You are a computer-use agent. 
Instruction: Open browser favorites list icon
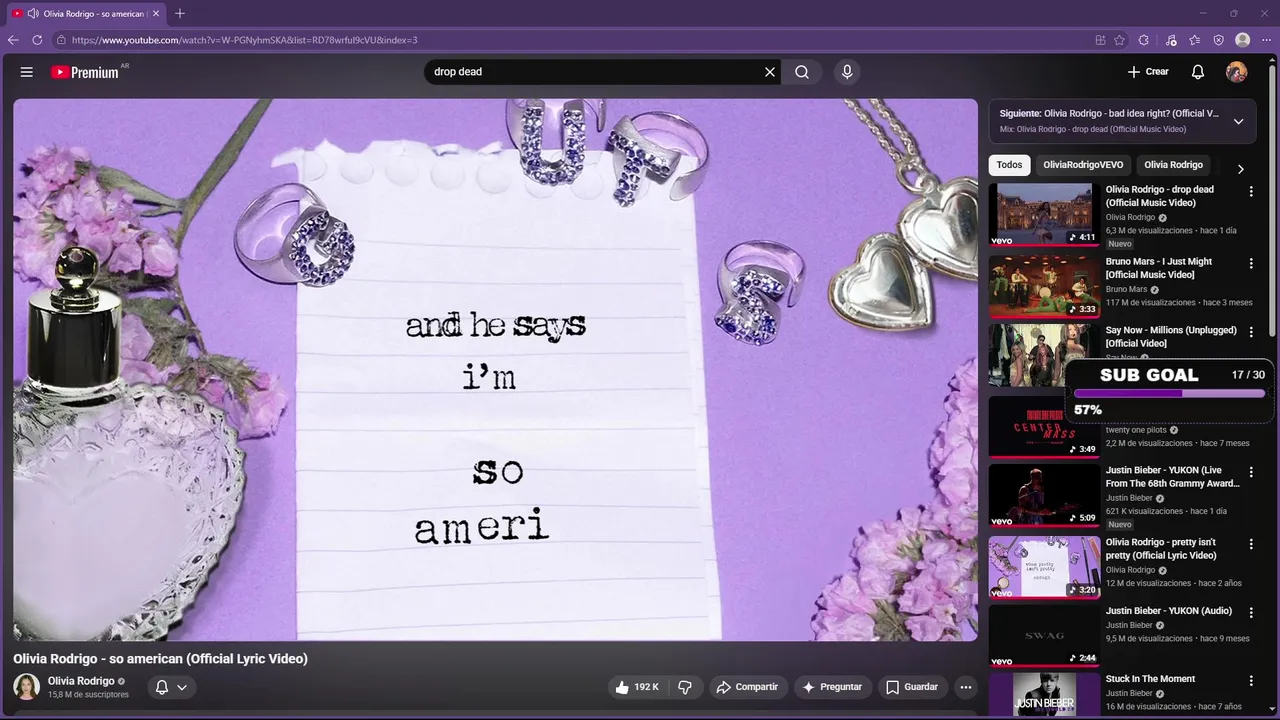tap(1195, 40)
